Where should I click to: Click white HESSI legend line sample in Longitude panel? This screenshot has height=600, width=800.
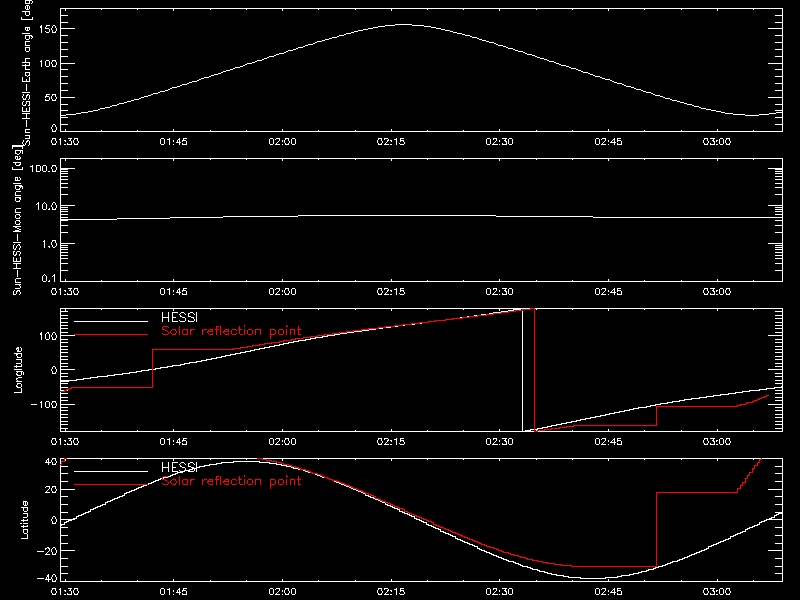point(111,321)
